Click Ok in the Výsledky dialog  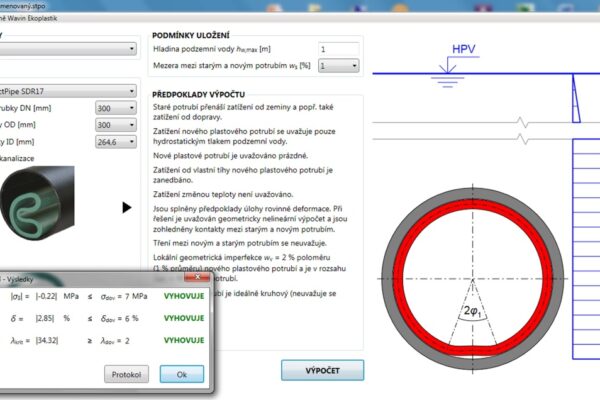[182, 374]
